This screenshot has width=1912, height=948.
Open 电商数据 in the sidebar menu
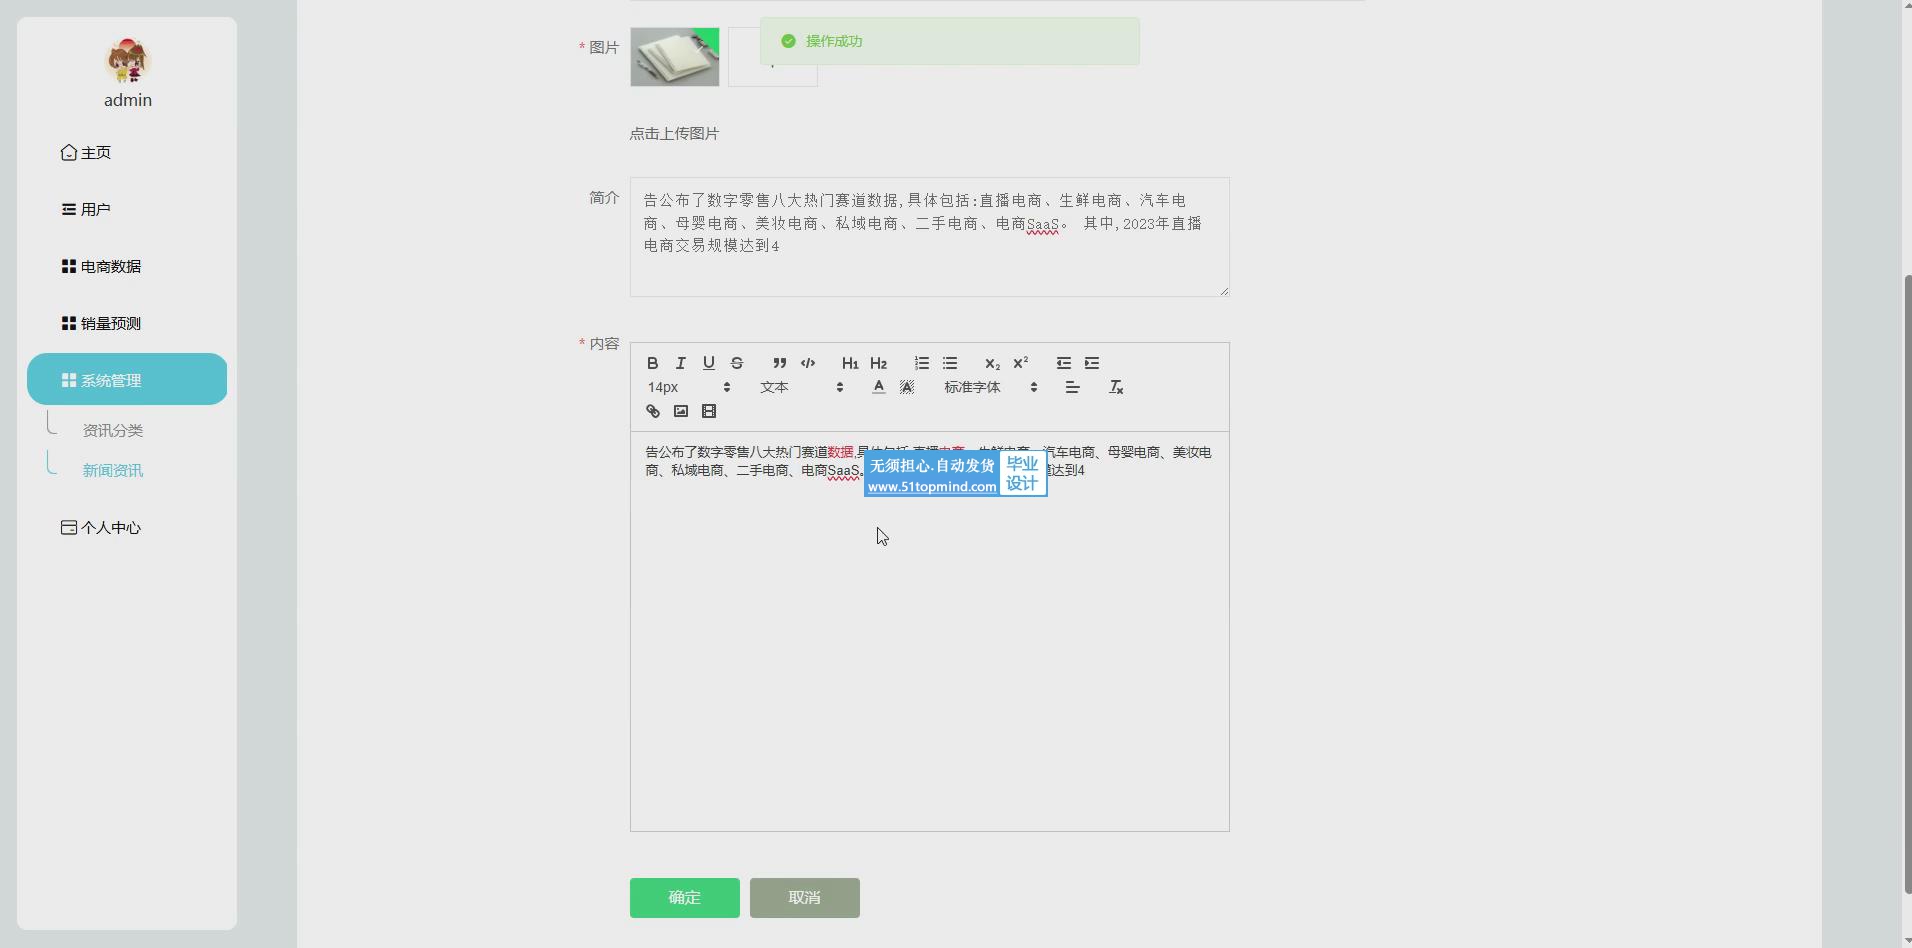coord(111,267)
